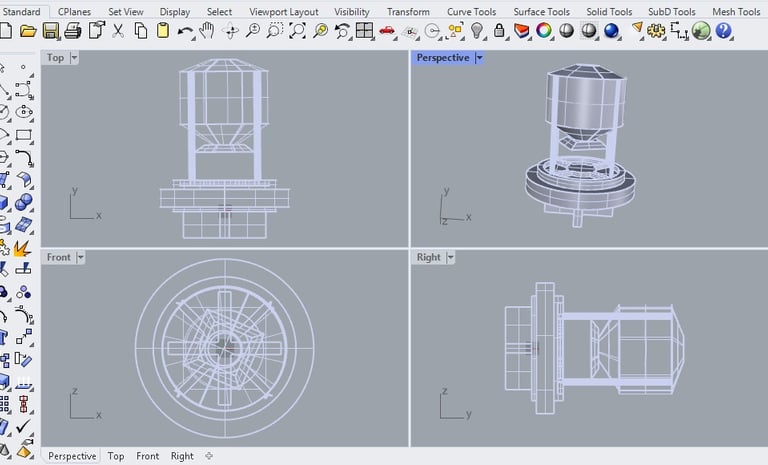Select the Ellipse tool in sidebar
Screen dimensions: 768x465
coord(24,112)
